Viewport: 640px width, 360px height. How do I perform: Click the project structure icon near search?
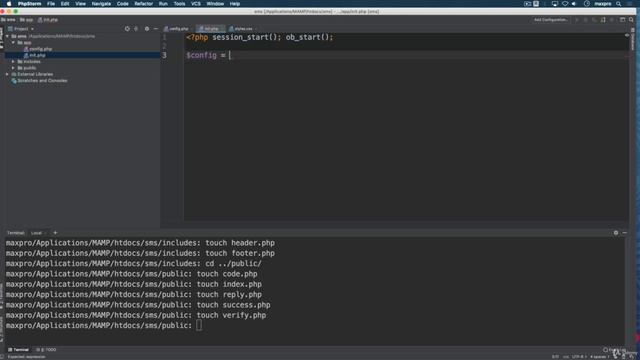pyautogui.click(x=622, y=20)
